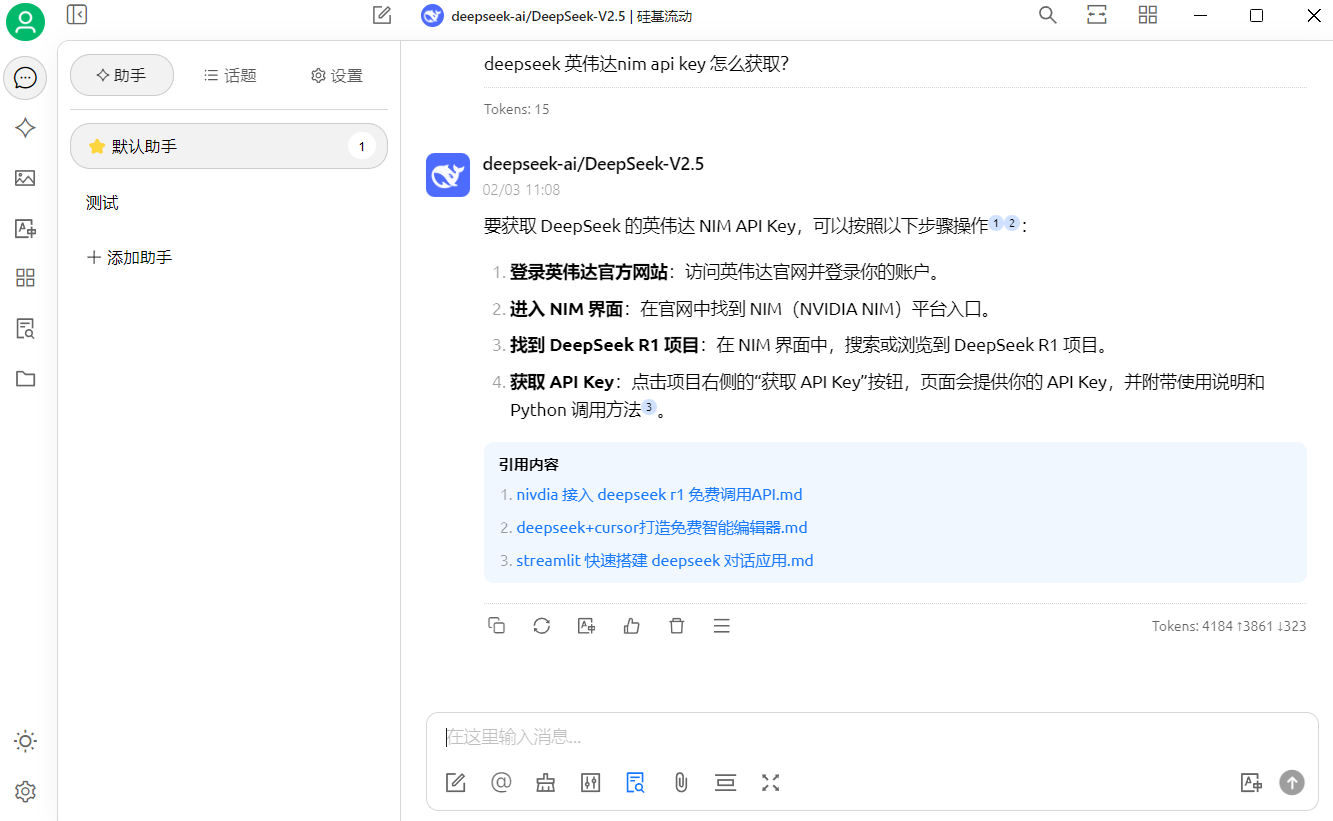Viewport: 1333px width, 821px height.
Task: Expand the input box fullscreen
Action: pyautogui.click(x=771, y=783)
